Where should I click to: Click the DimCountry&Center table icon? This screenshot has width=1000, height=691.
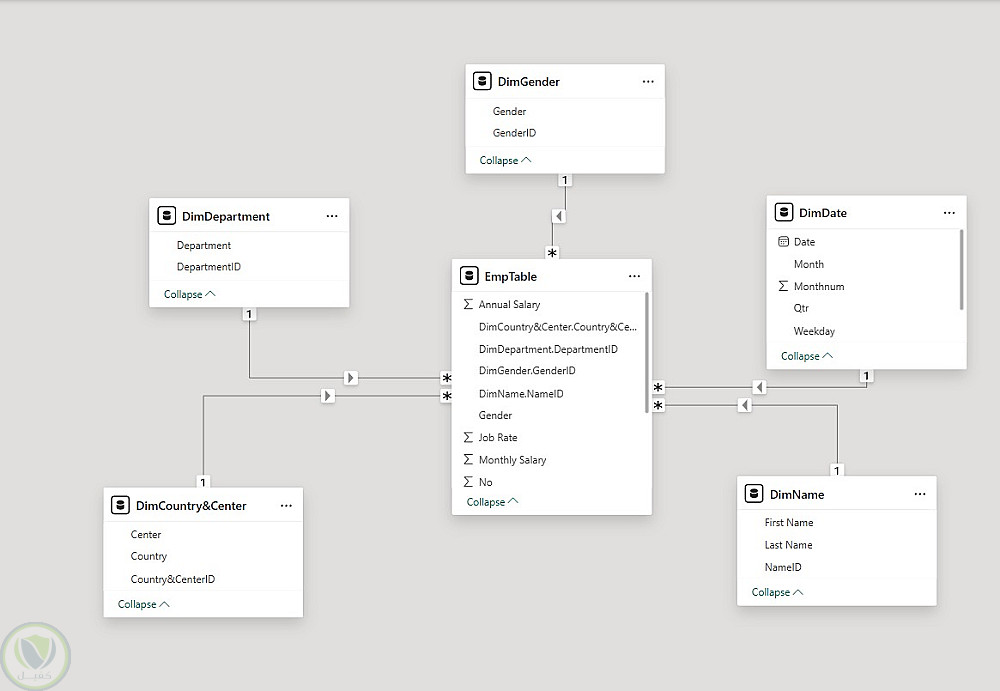(x=121, y=506)
